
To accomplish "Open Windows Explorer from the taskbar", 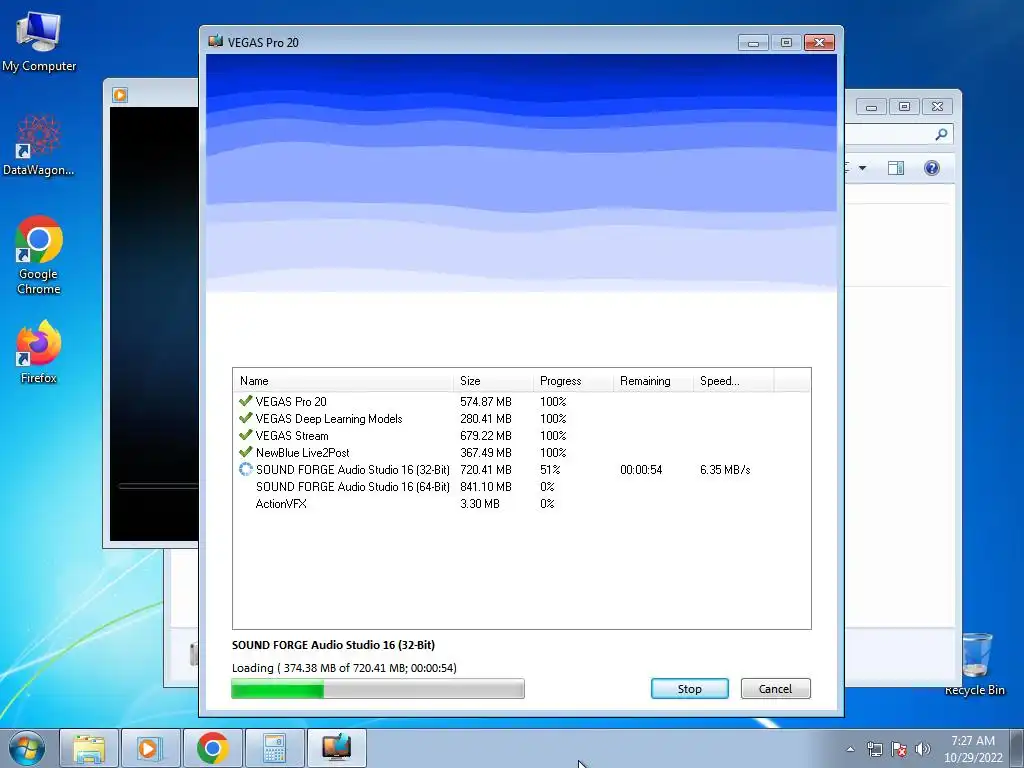I will [89, 748].
